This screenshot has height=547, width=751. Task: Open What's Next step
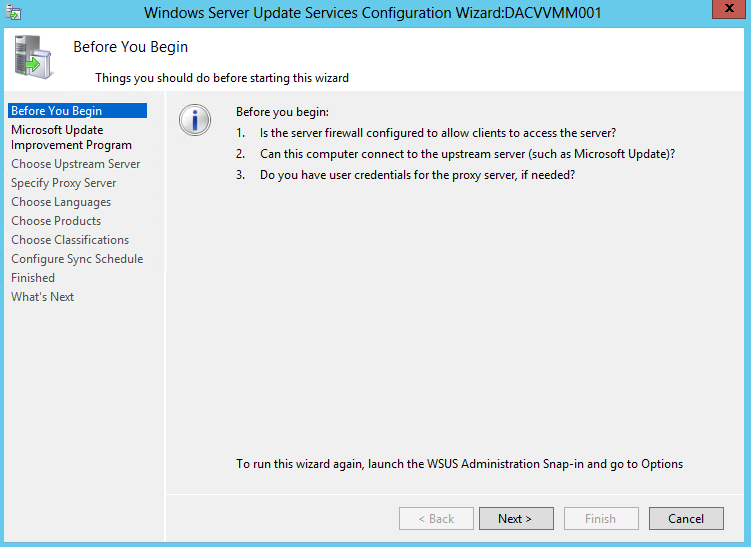click(43, 297)
